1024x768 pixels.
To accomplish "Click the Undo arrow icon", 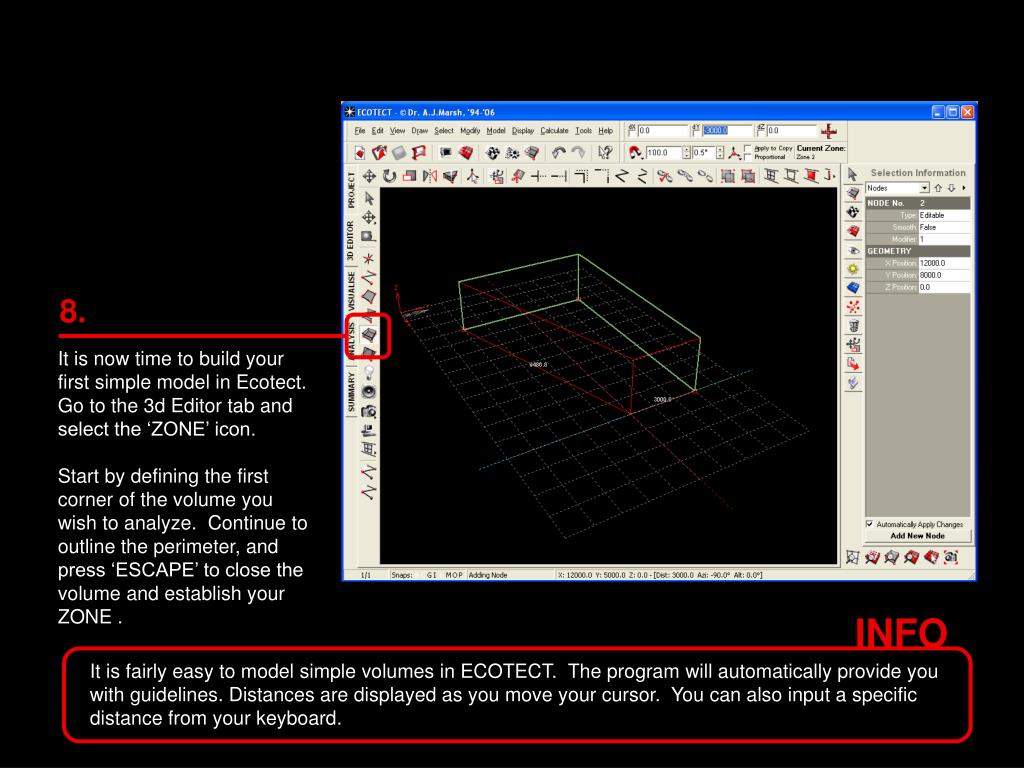I will coord(558,153).
